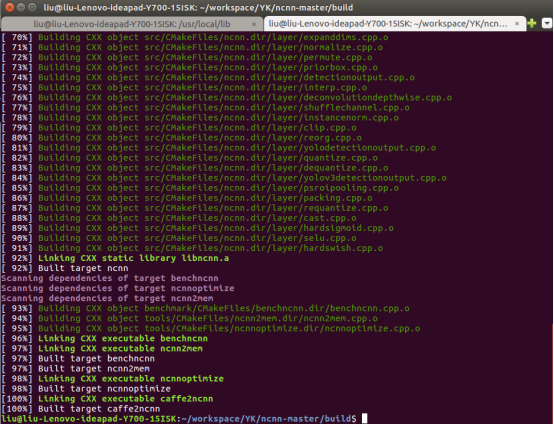Click 'Linking CXX executable caffe2ncnn' line
This screenshot has height=424, width=554.
[x=107, y=399]
